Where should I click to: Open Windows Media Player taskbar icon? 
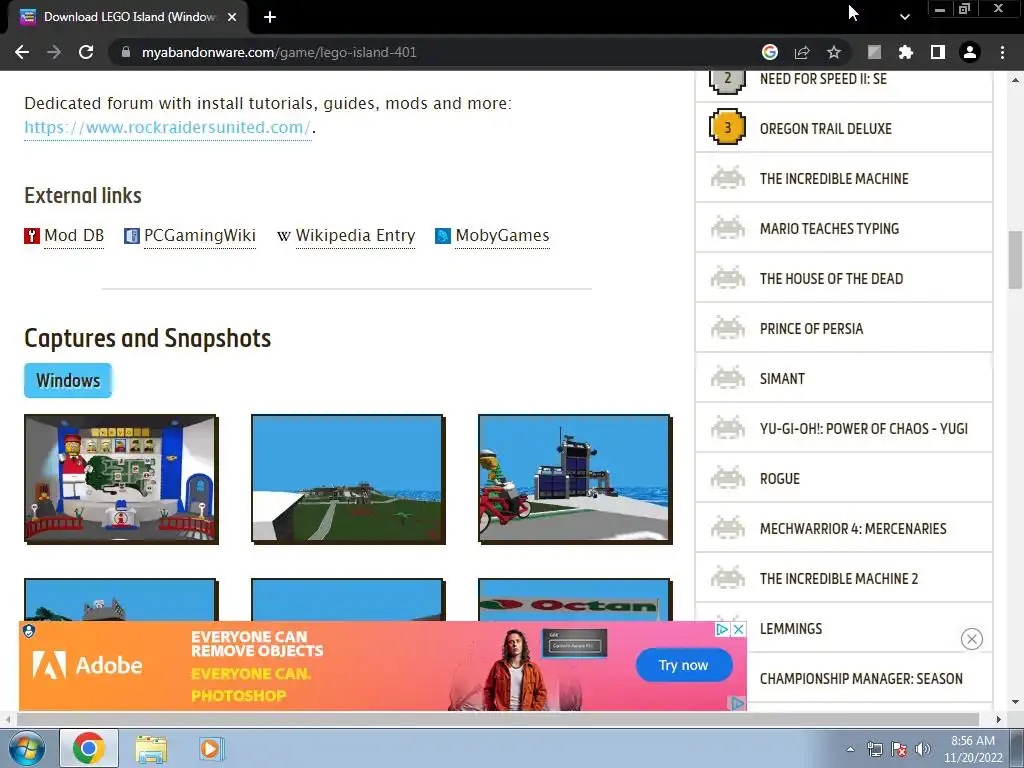pos(211,748)
